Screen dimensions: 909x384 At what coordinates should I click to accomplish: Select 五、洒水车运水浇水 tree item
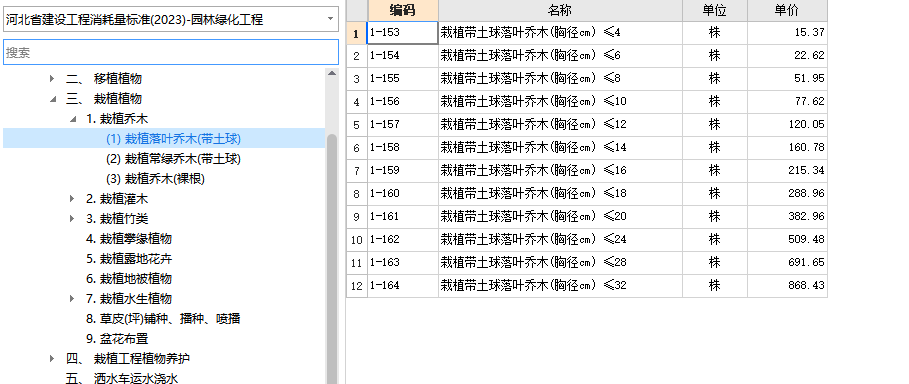point(122,378)
